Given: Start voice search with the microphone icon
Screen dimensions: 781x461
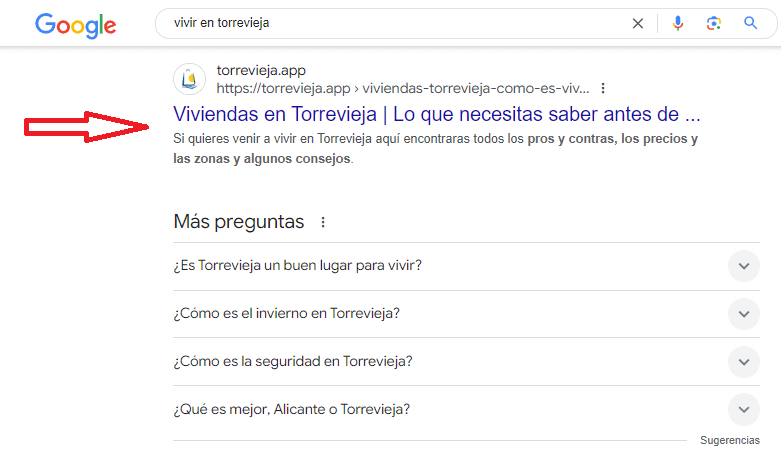Looking at the screenshot, I should (x=677, y=23).
